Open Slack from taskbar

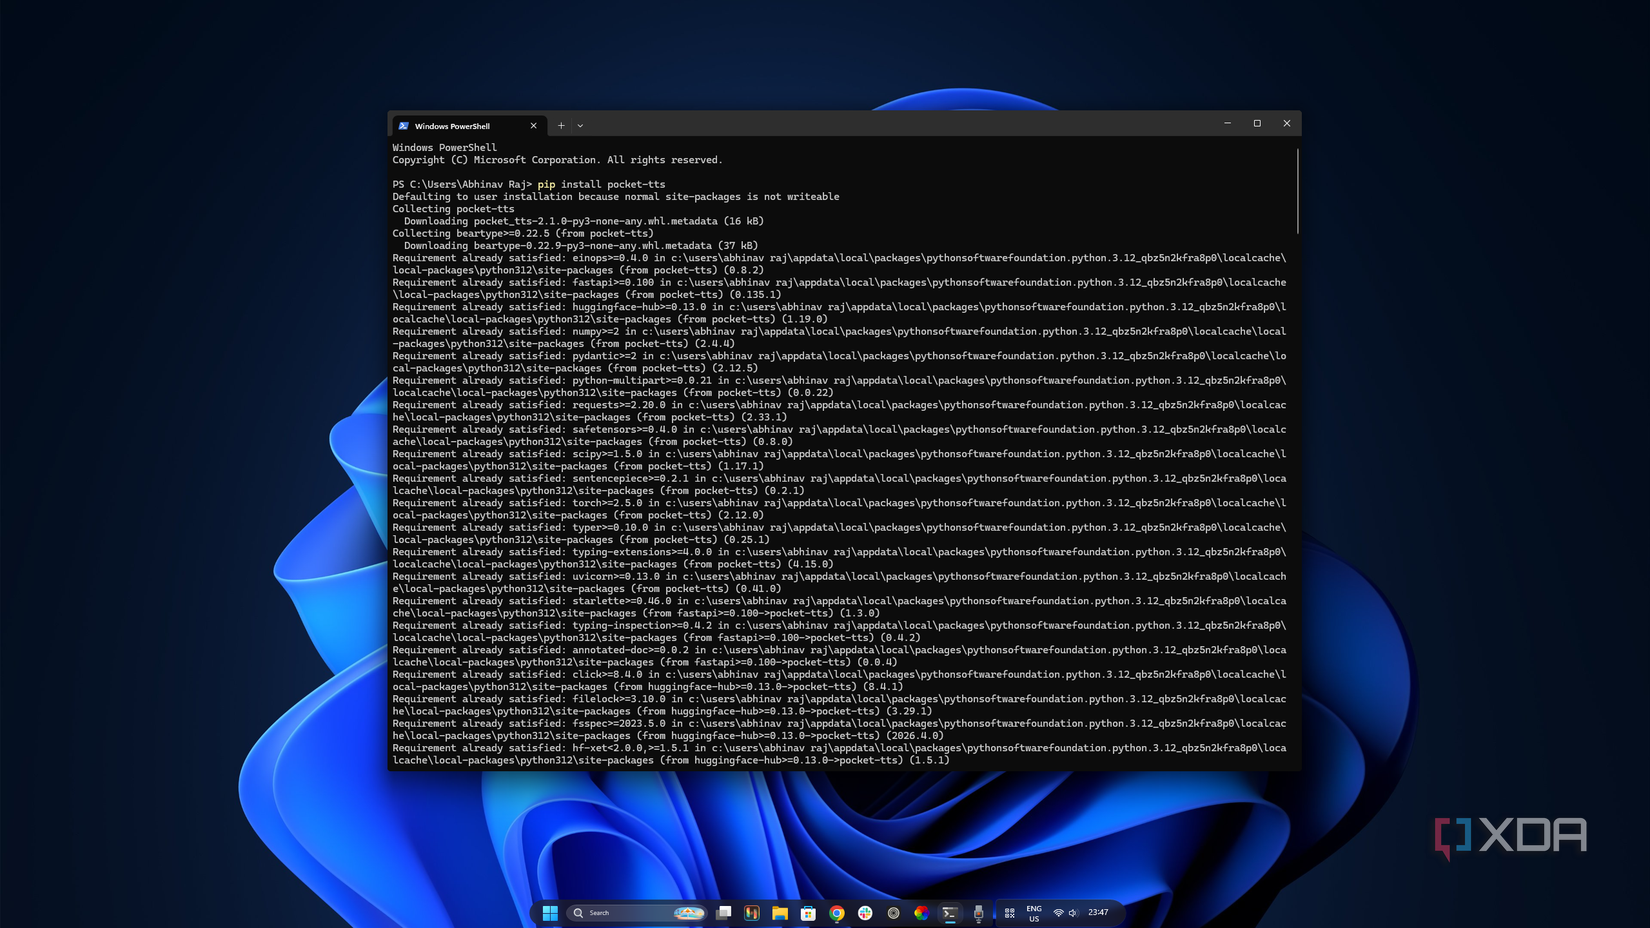point(865,913)
